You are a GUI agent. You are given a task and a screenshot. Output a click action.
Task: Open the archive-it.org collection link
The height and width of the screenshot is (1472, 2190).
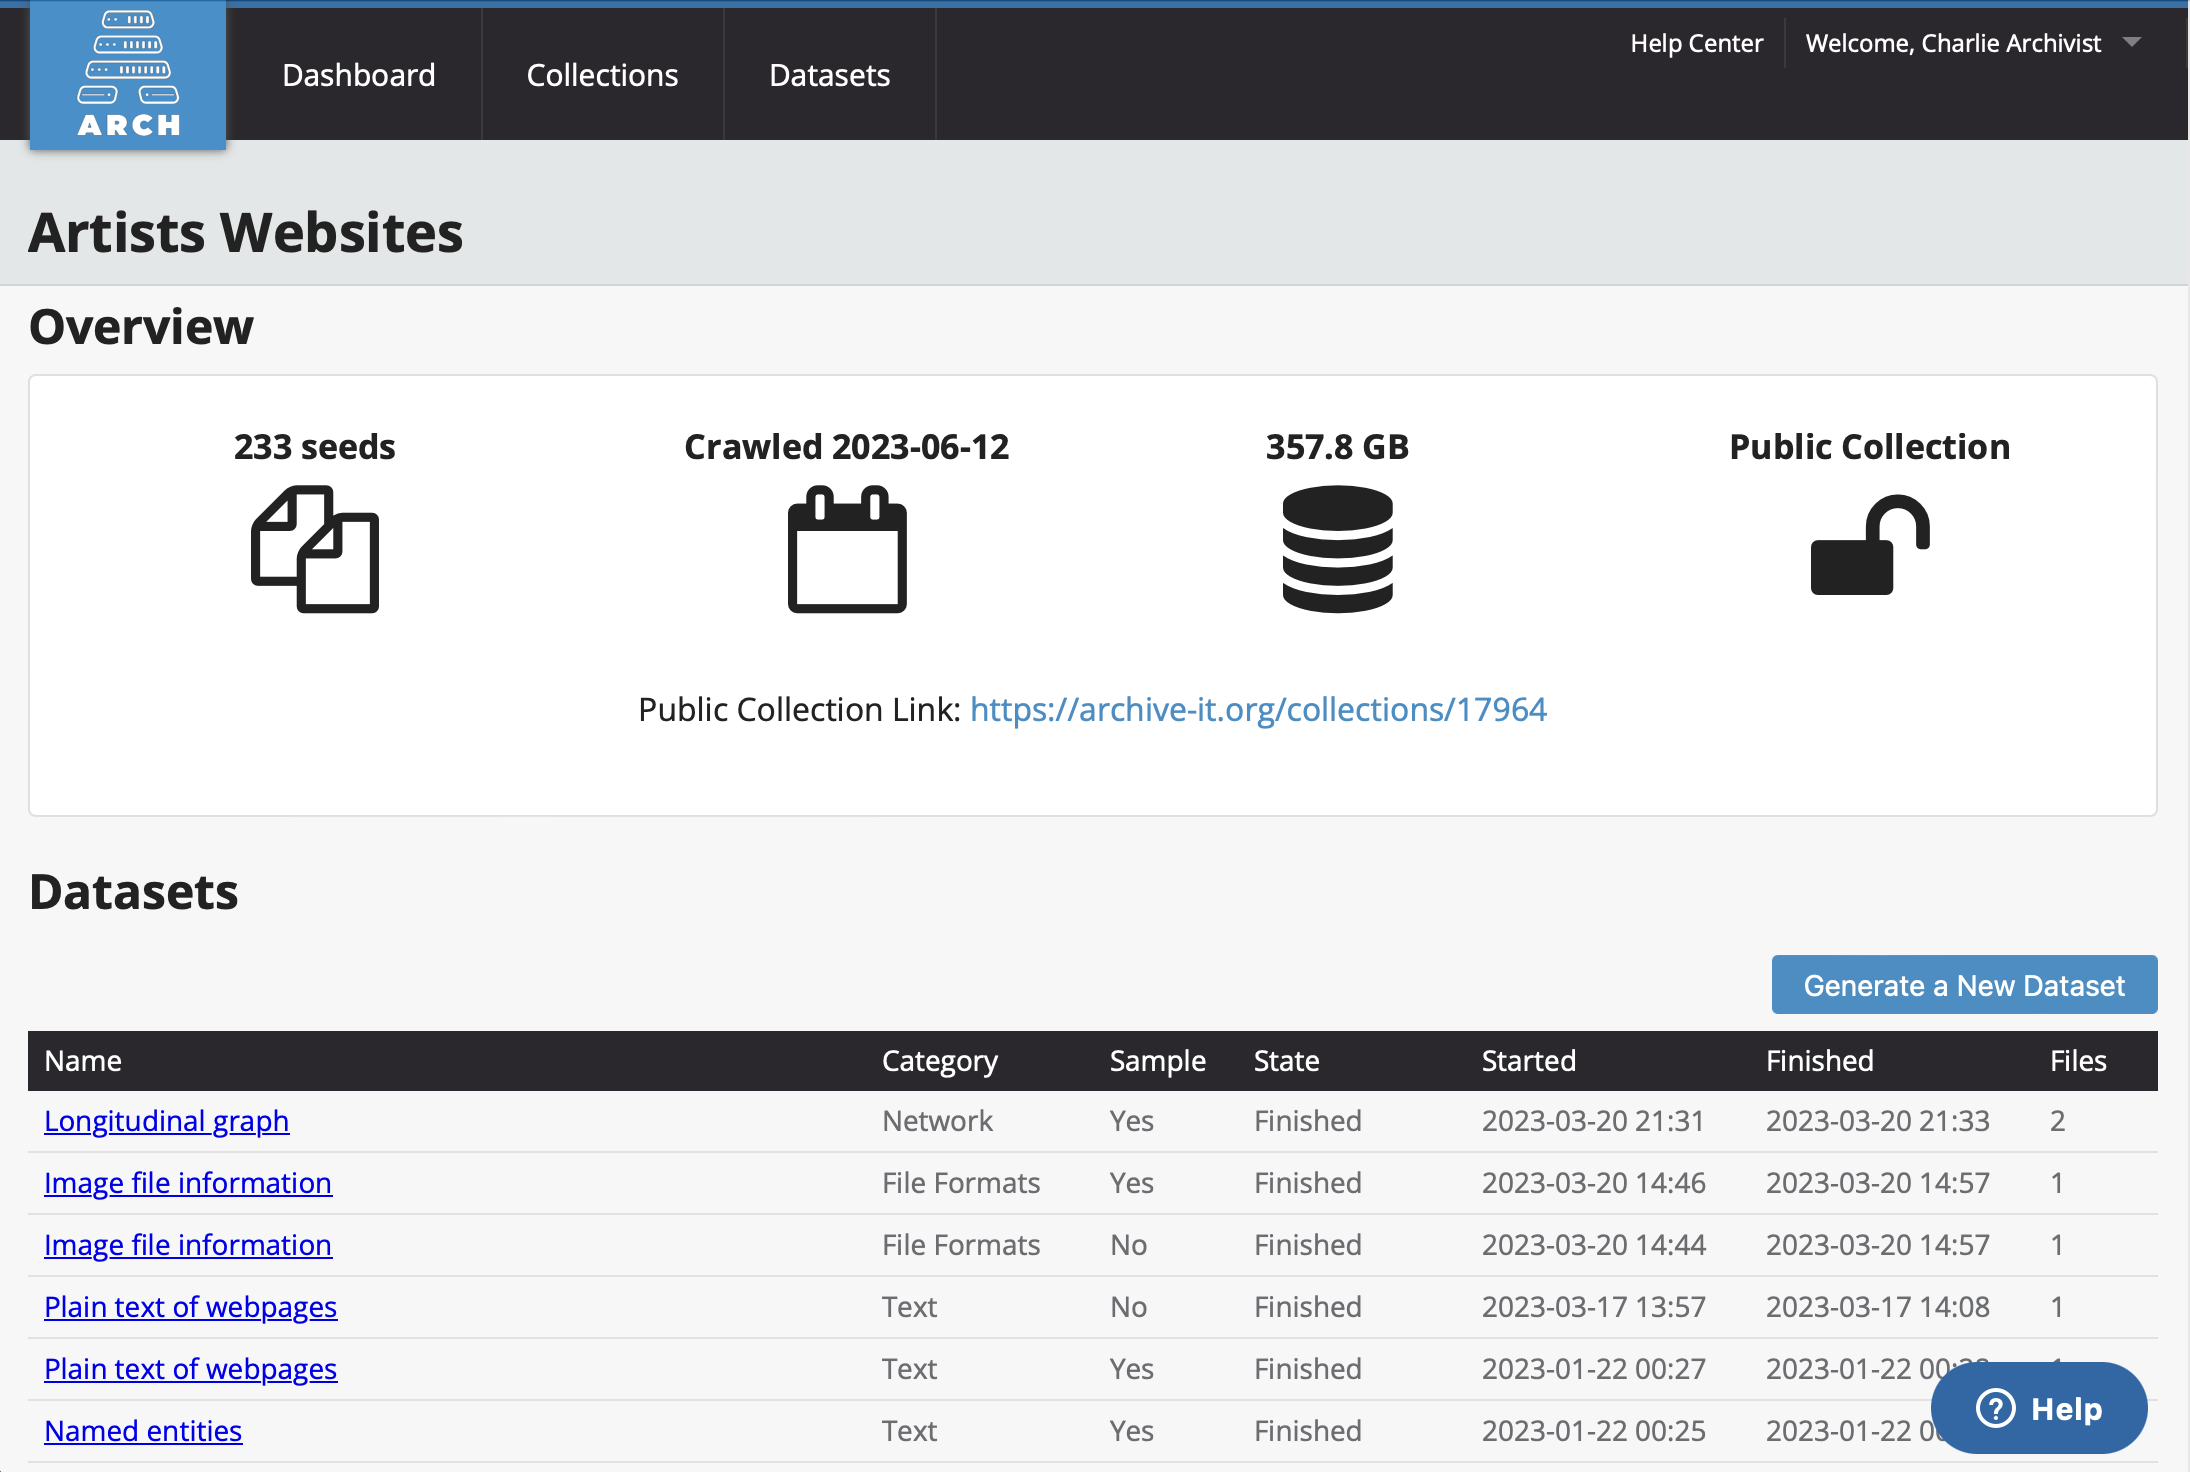[x=1258, y=709]
